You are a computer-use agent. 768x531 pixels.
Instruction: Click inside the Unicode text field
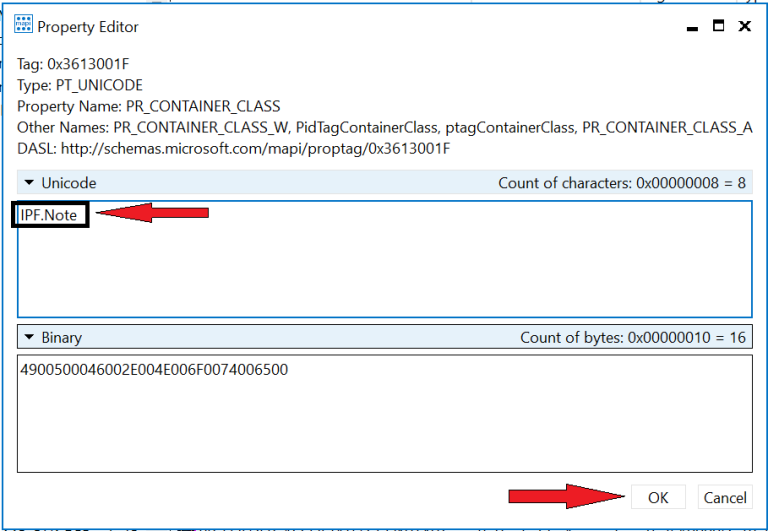click(384, 259)
